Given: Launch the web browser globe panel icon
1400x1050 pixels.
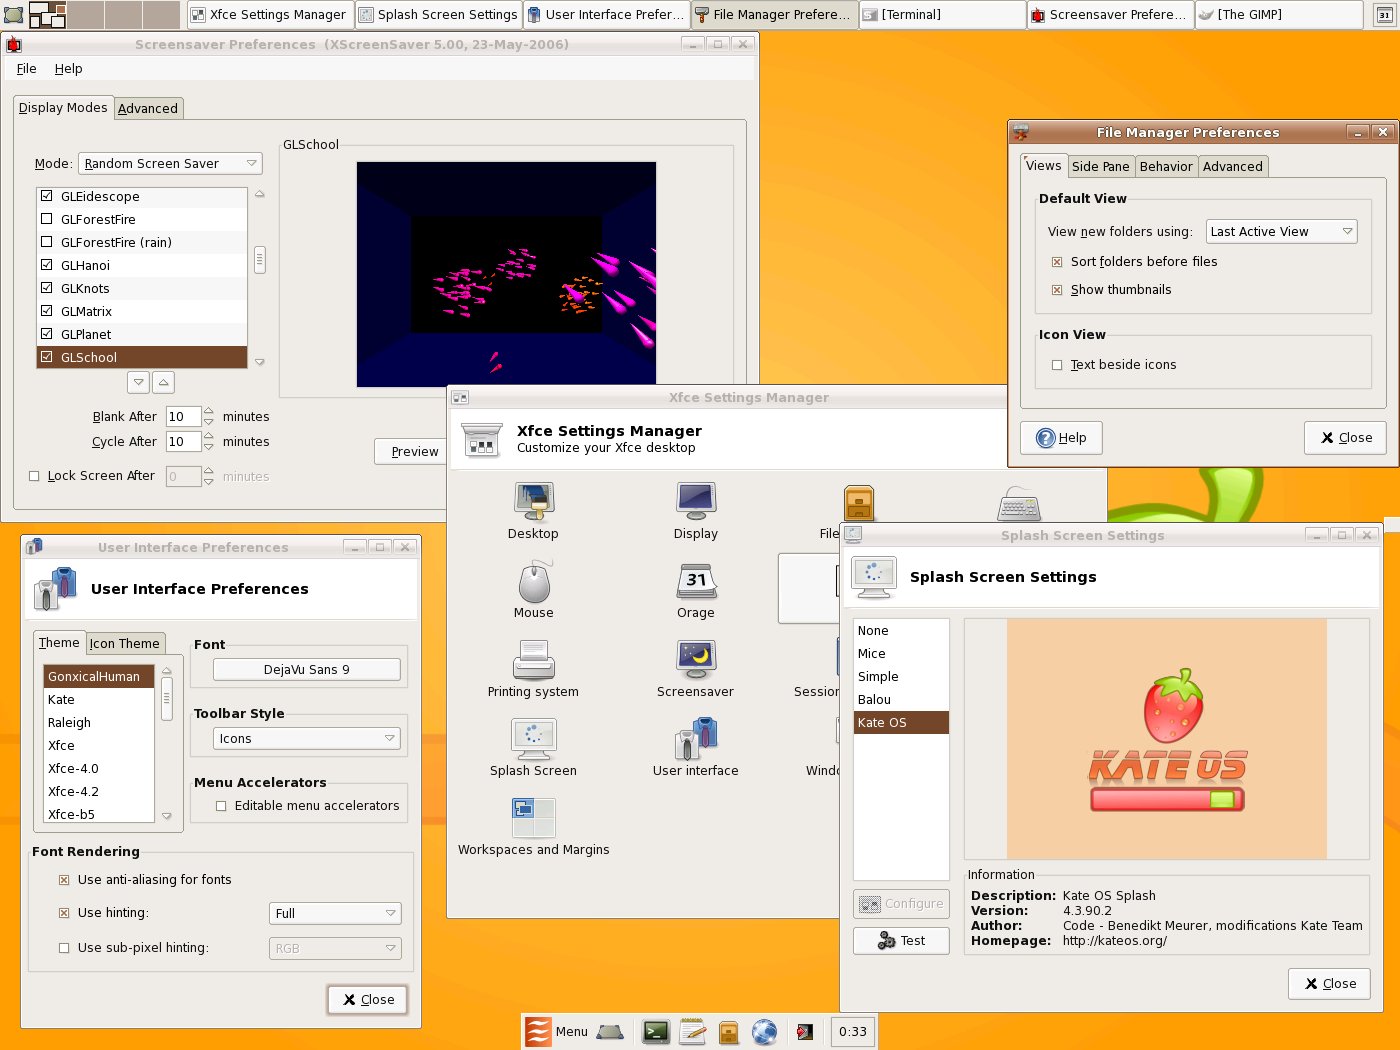Looking at the screenshot, I should point(765,1032).
